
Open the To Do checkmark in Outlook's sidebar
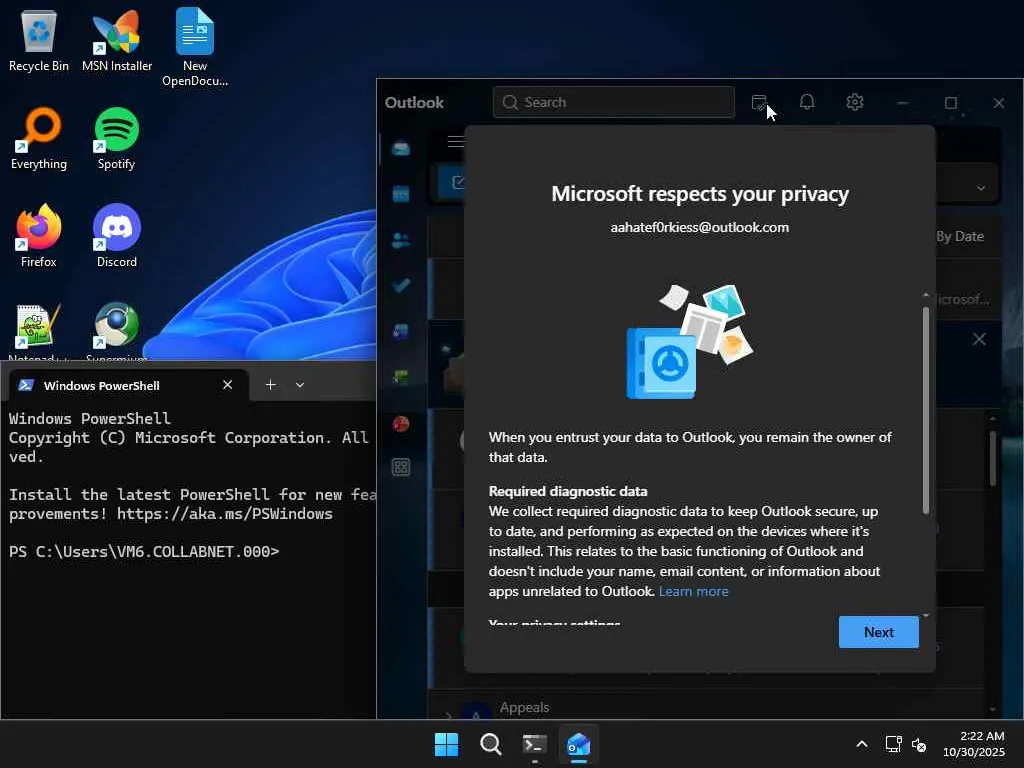pyautogui.click(x=401, y=285)
